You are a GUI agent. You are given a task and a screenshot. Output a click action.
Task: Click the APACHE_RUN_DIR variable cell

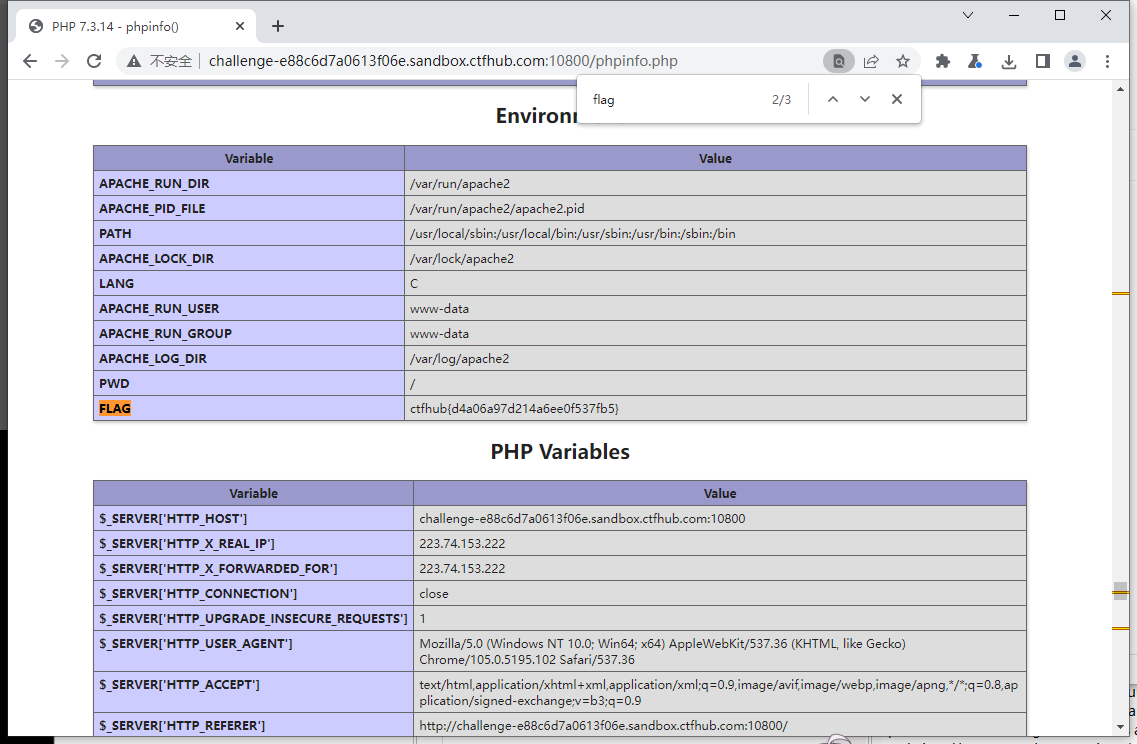click(249, 183)
